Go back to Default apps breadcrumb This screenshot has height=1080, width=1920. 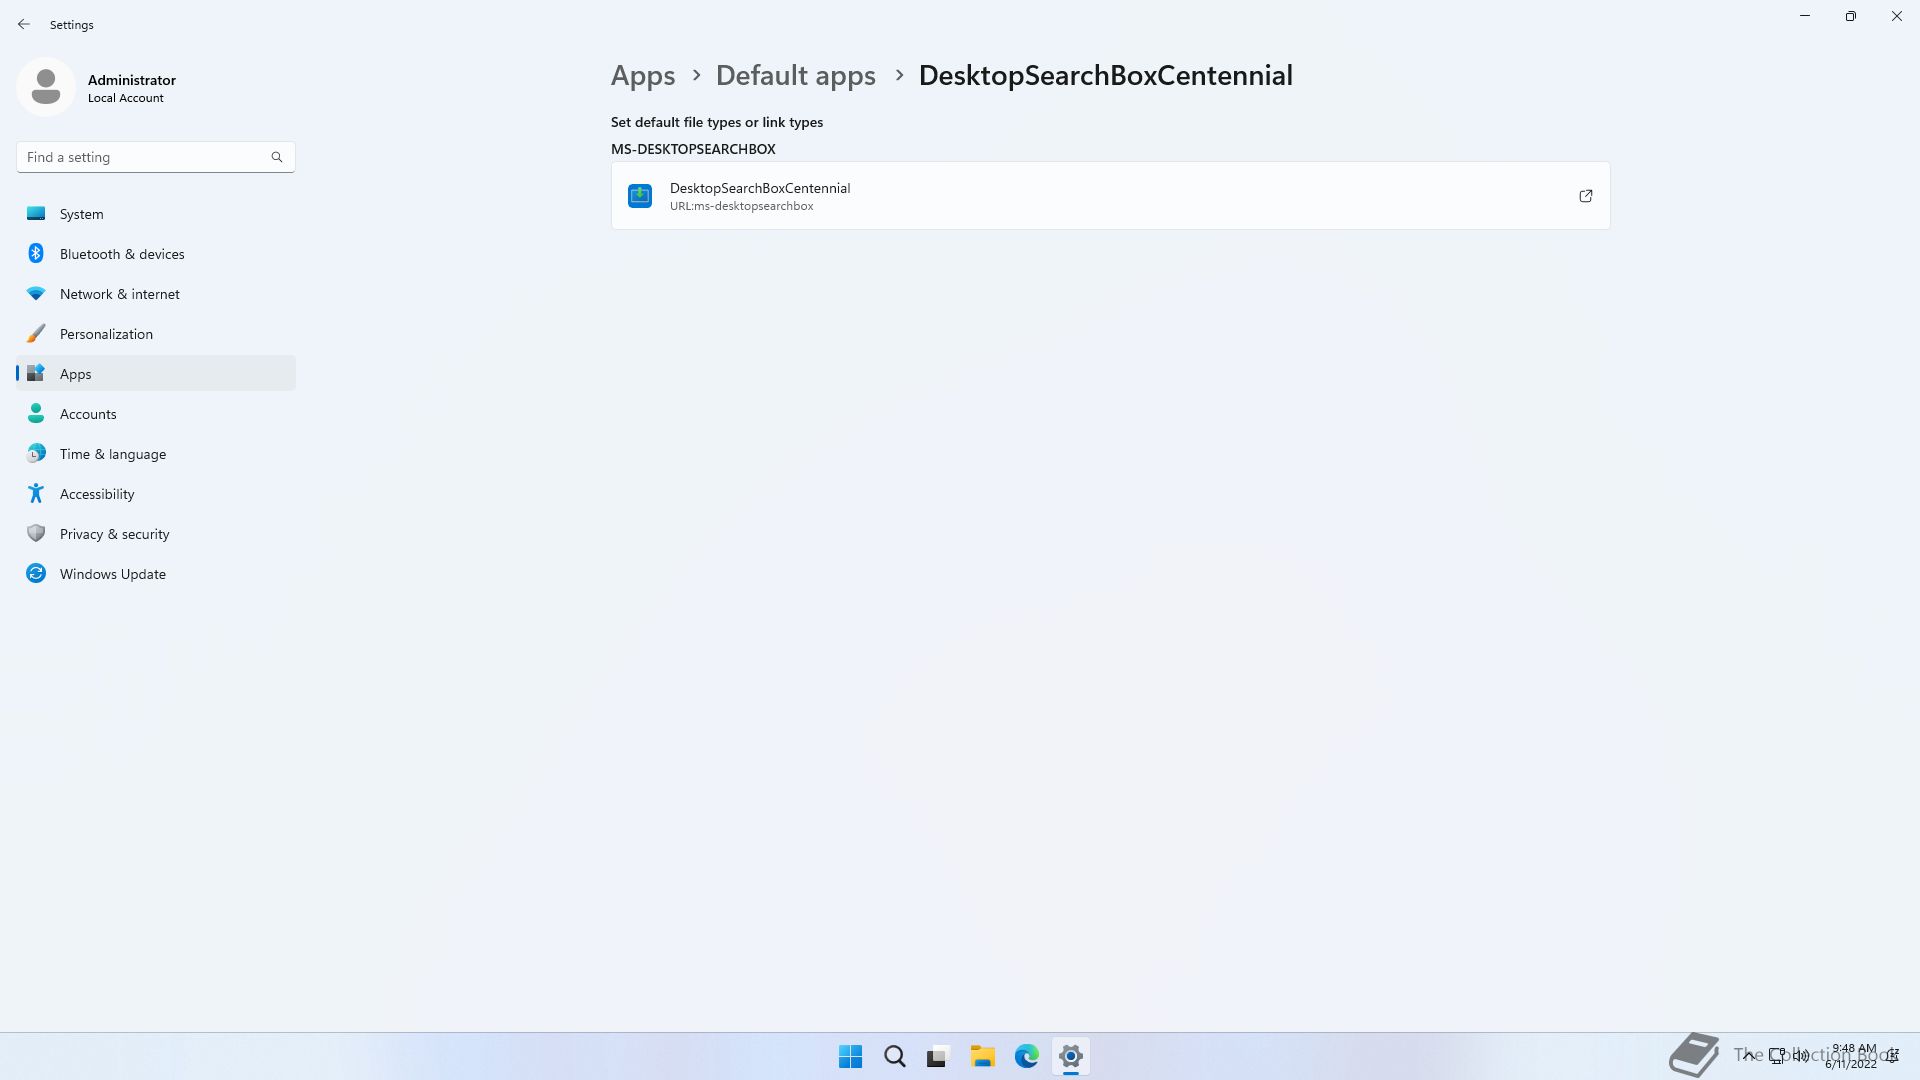[795, 76]
